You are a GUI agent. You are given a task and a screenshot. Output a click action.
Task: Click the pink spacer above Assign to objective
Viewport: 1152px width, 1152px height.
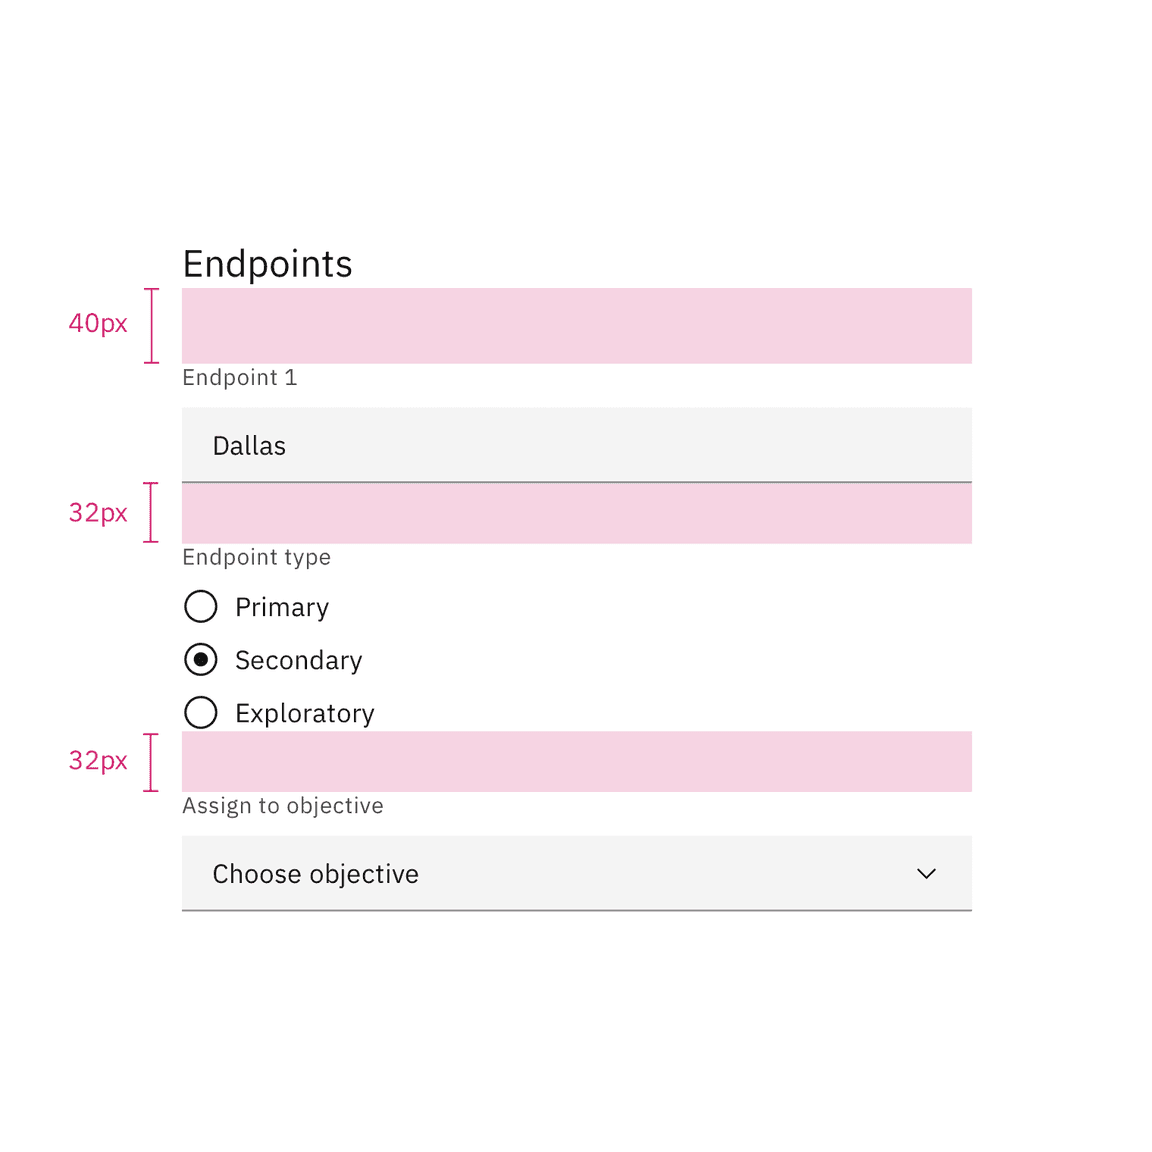(x=576, y=761)
